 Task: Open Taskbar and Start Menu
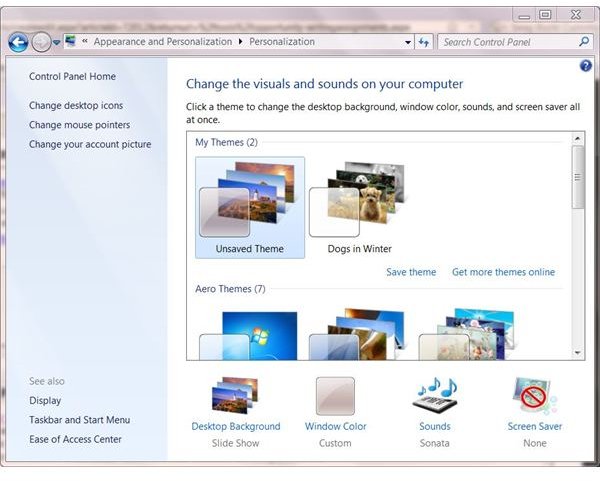(x=80, y=420)
